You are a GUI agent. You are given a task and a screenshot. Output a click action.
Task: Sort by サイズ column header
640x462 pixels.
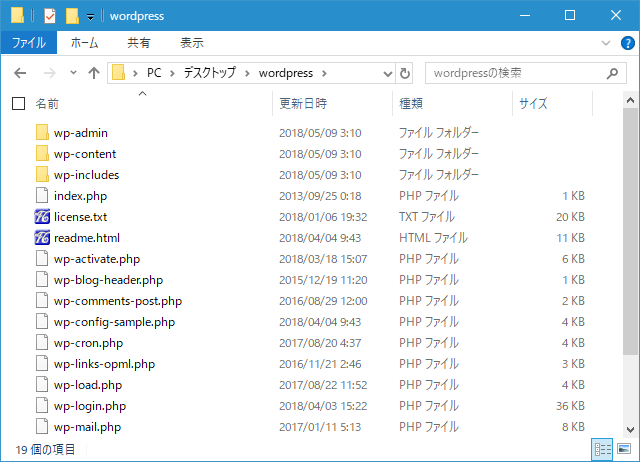[x=533, y=104]
